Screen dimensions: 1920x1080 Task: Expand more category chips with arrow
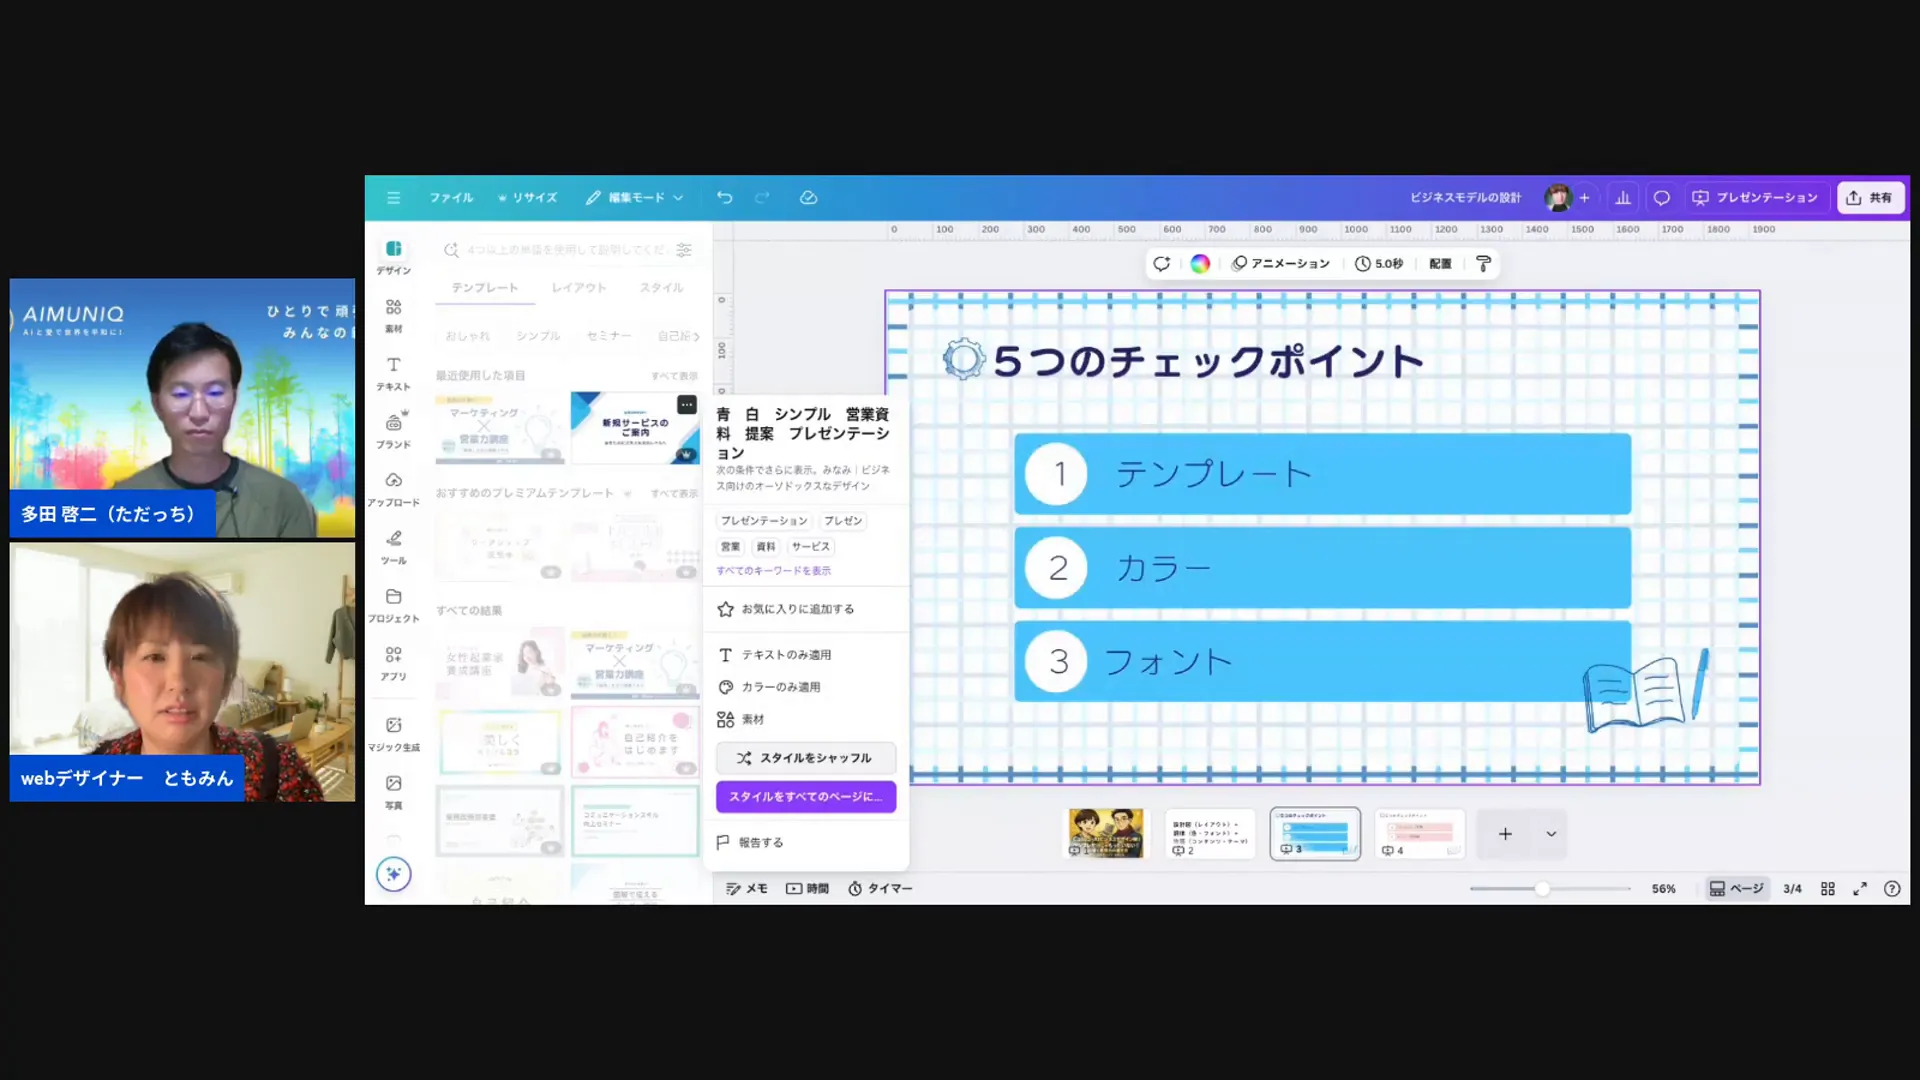tap(696, 336)
